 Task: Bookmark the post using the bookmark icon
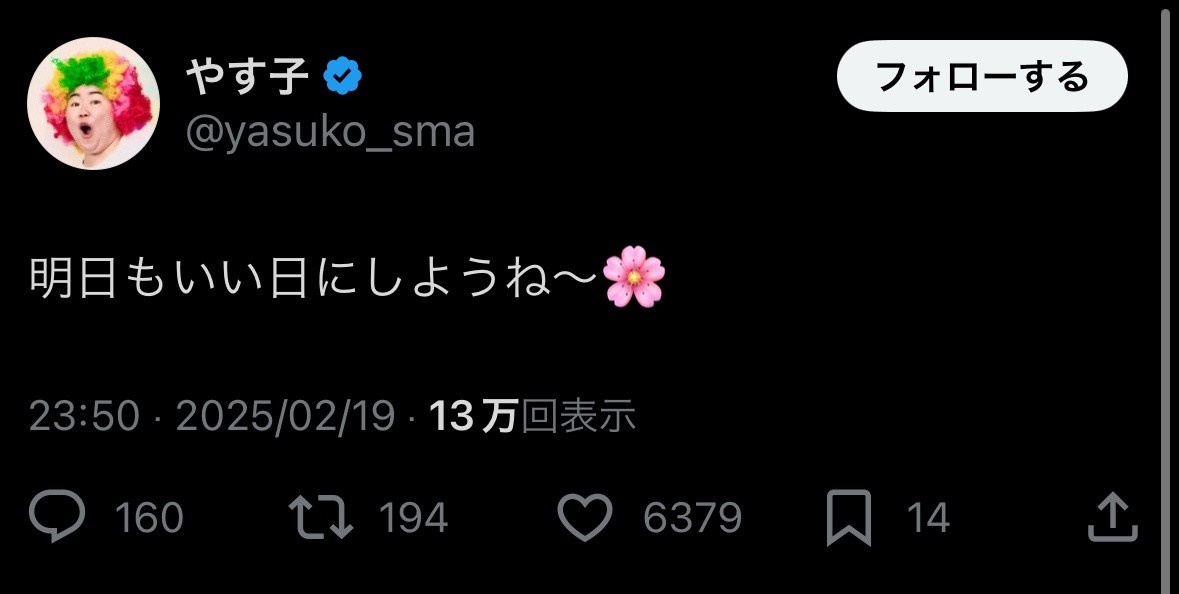tap(849, 517)
